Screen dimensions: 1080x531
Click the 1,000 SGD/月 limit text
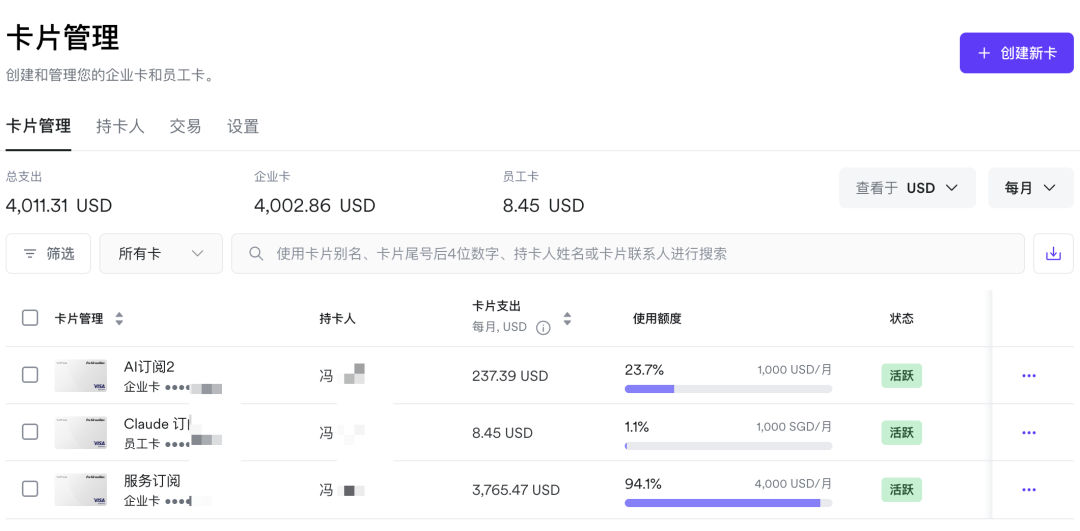coord(794,427)
